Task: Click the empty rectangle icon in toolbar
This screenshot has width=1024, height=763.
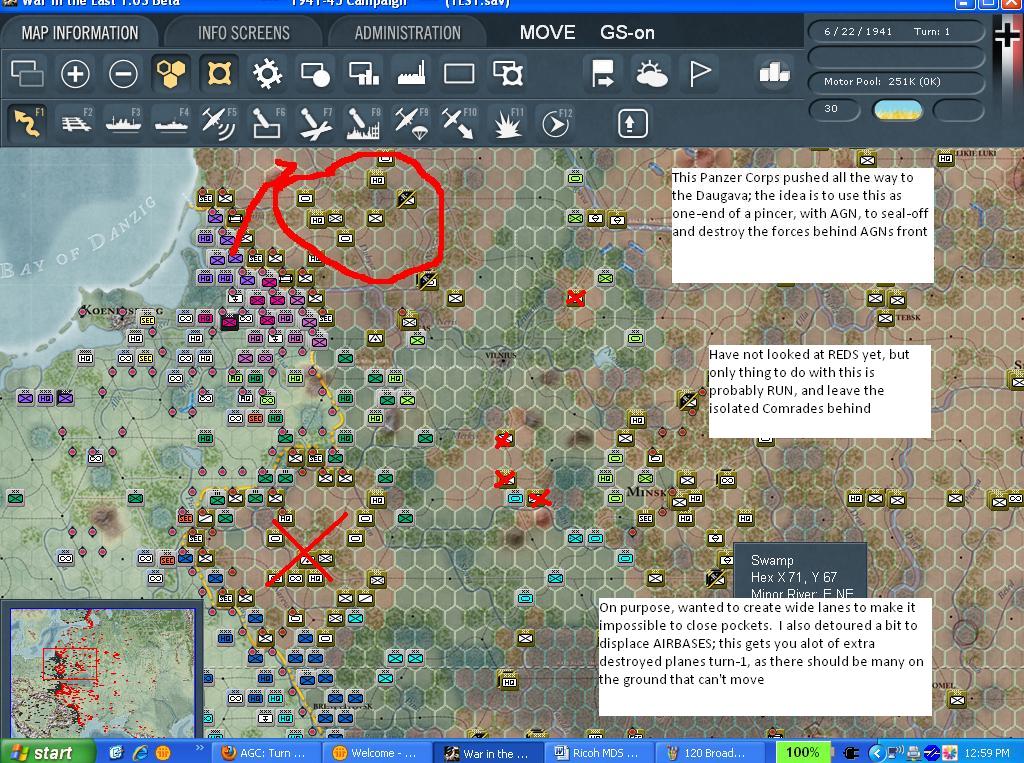Action: [459, 73]
